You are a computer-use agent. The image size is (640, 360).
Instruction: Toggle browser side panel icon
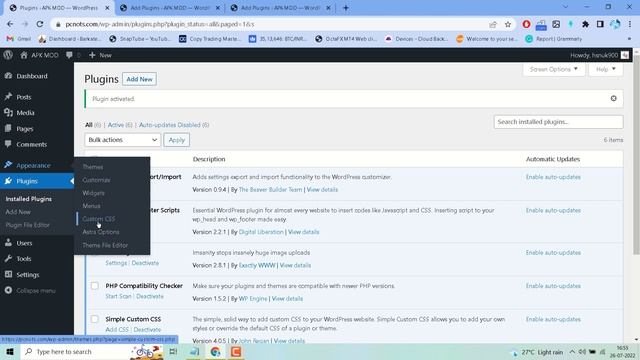(600, 24)
